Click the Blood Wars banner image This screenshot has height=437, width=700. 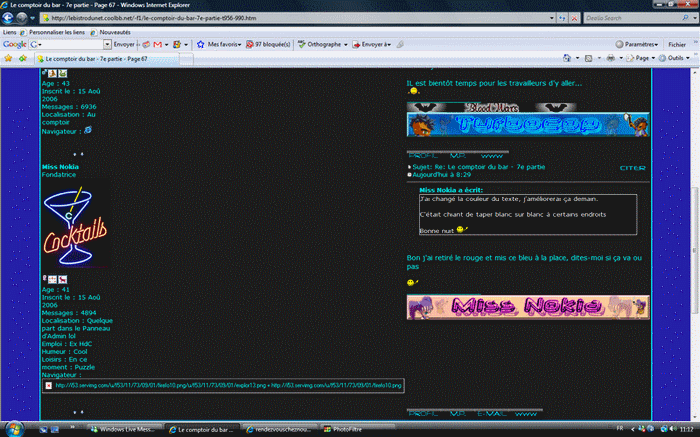pos(492,107)
